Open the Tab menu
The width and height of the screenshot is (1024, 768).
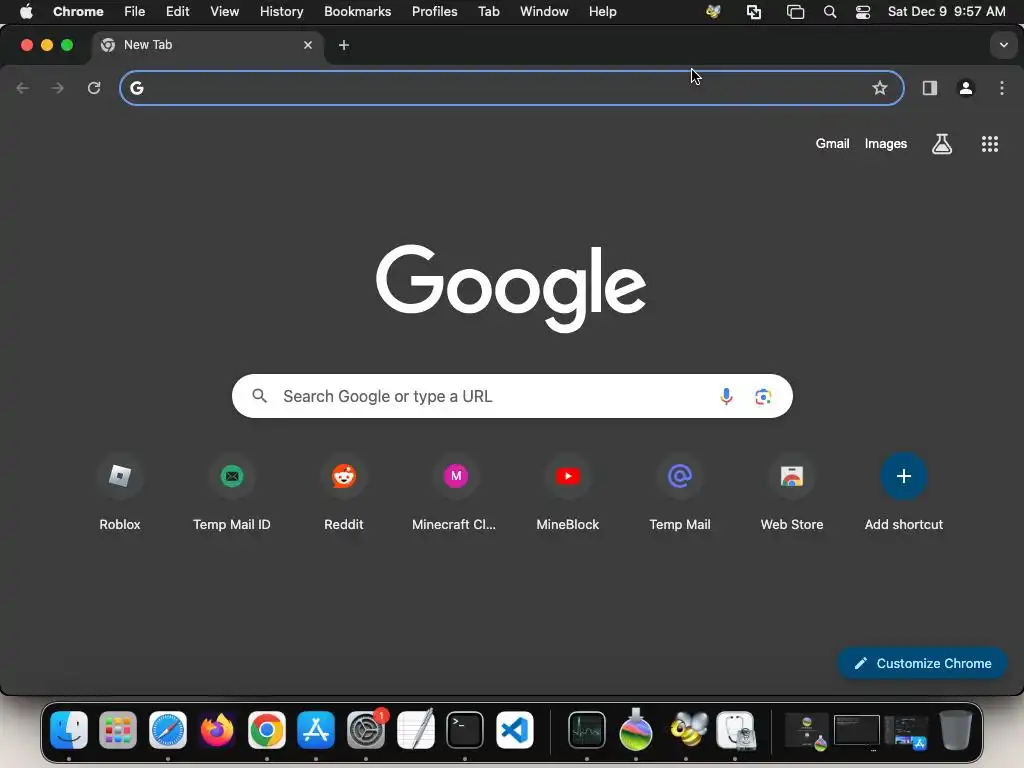[488, 12]
